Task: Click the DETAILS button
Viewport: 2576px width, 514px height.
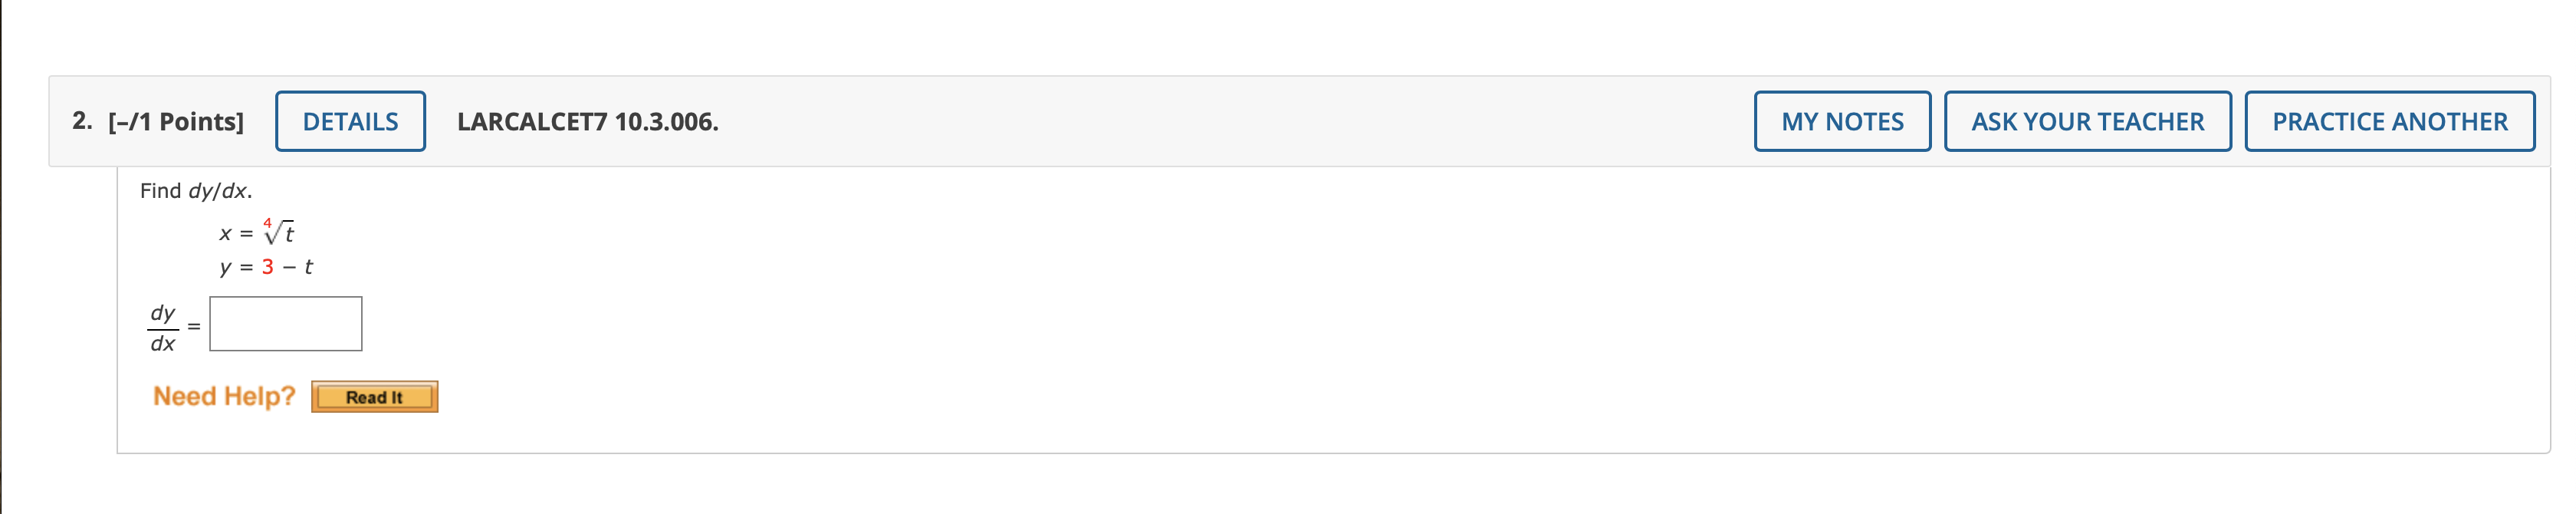Action: pos(350,121)
